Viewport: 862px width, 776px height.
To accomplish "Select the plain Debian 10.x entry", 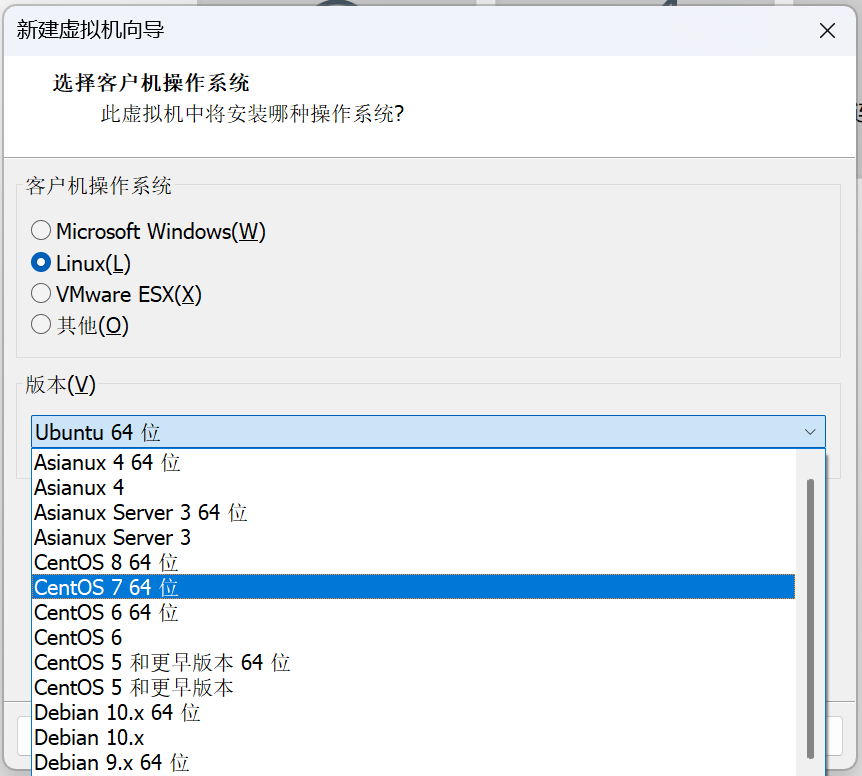I will click(x=413, y=738).
